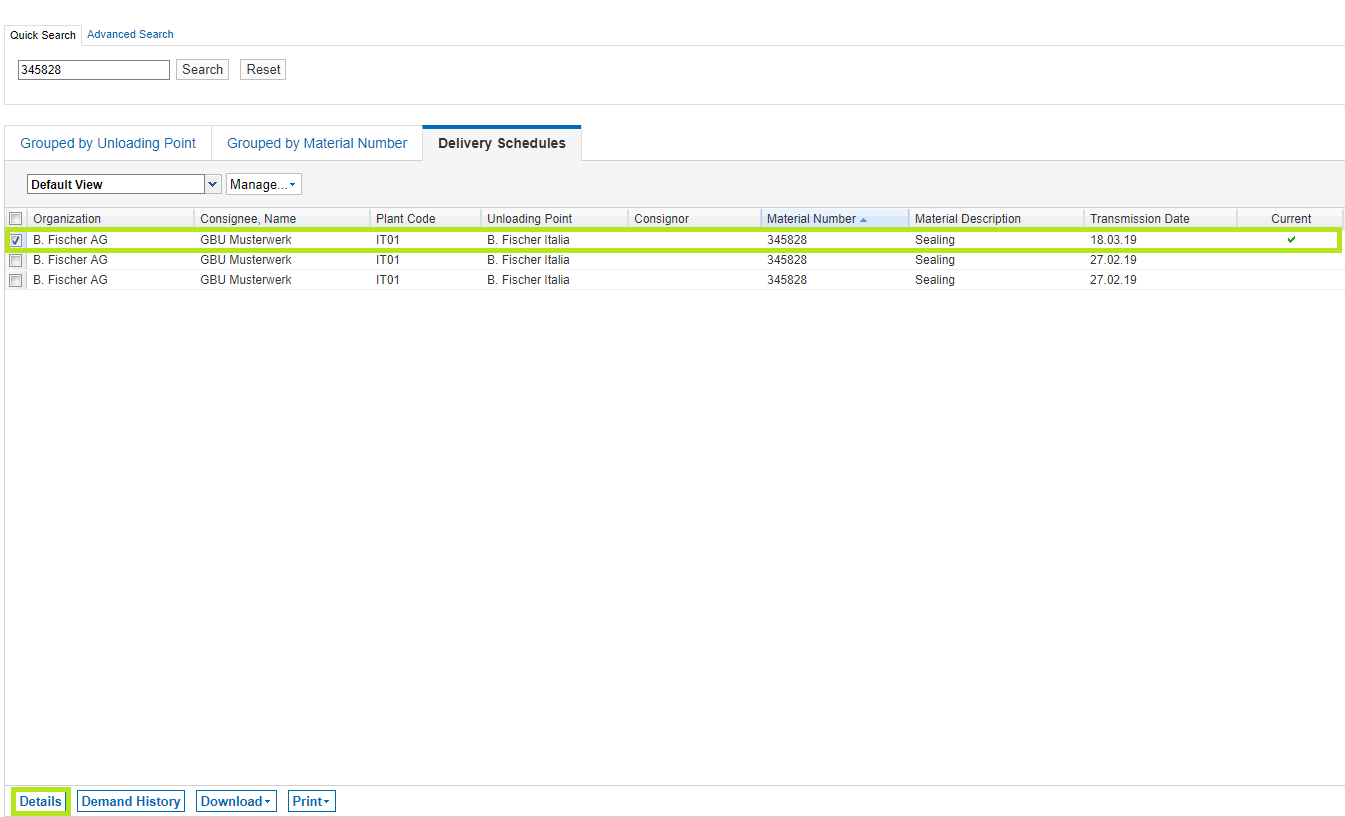Switch to the Quick Search tab

click(43, 35)
